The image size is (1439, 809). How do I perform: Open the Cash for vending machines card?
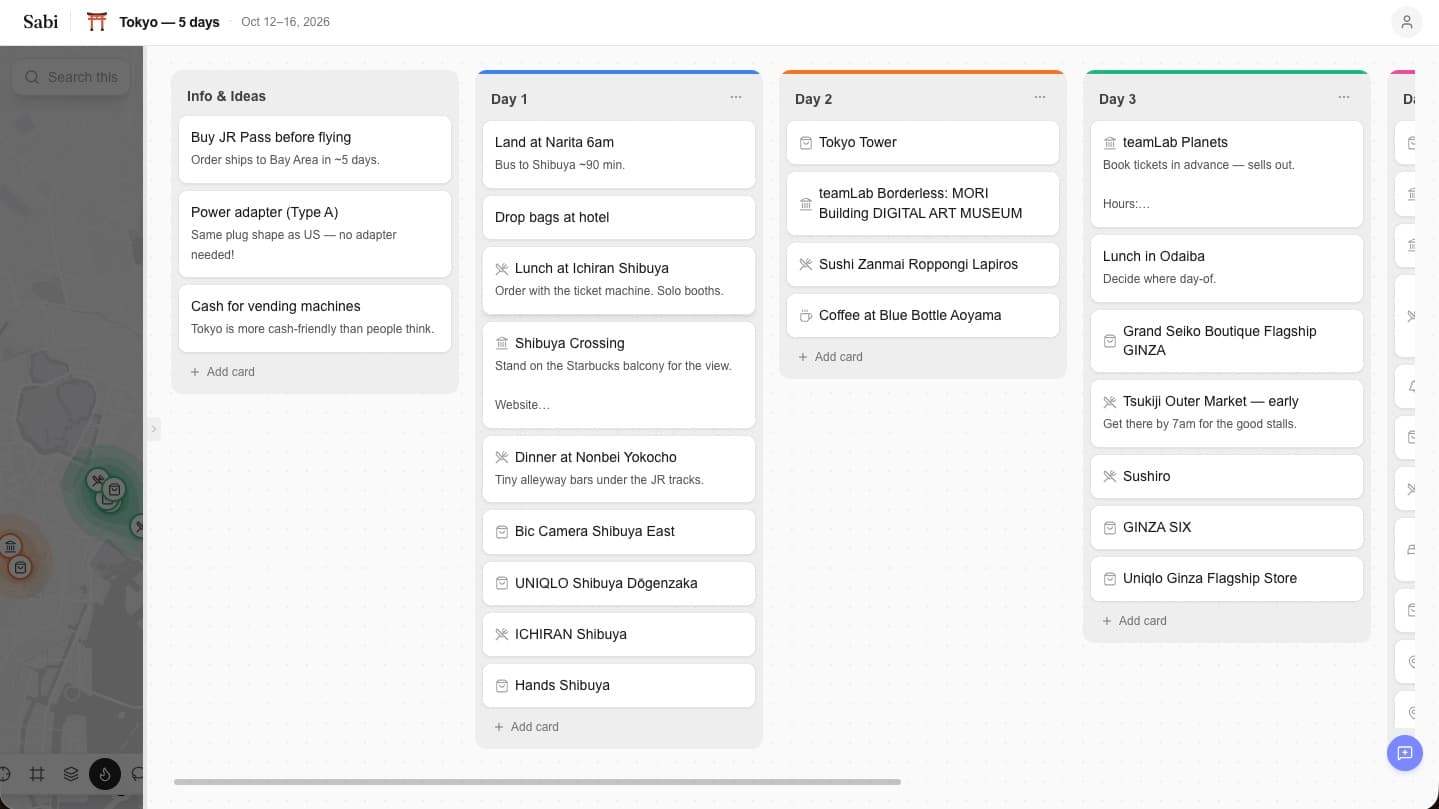(315, 318)
